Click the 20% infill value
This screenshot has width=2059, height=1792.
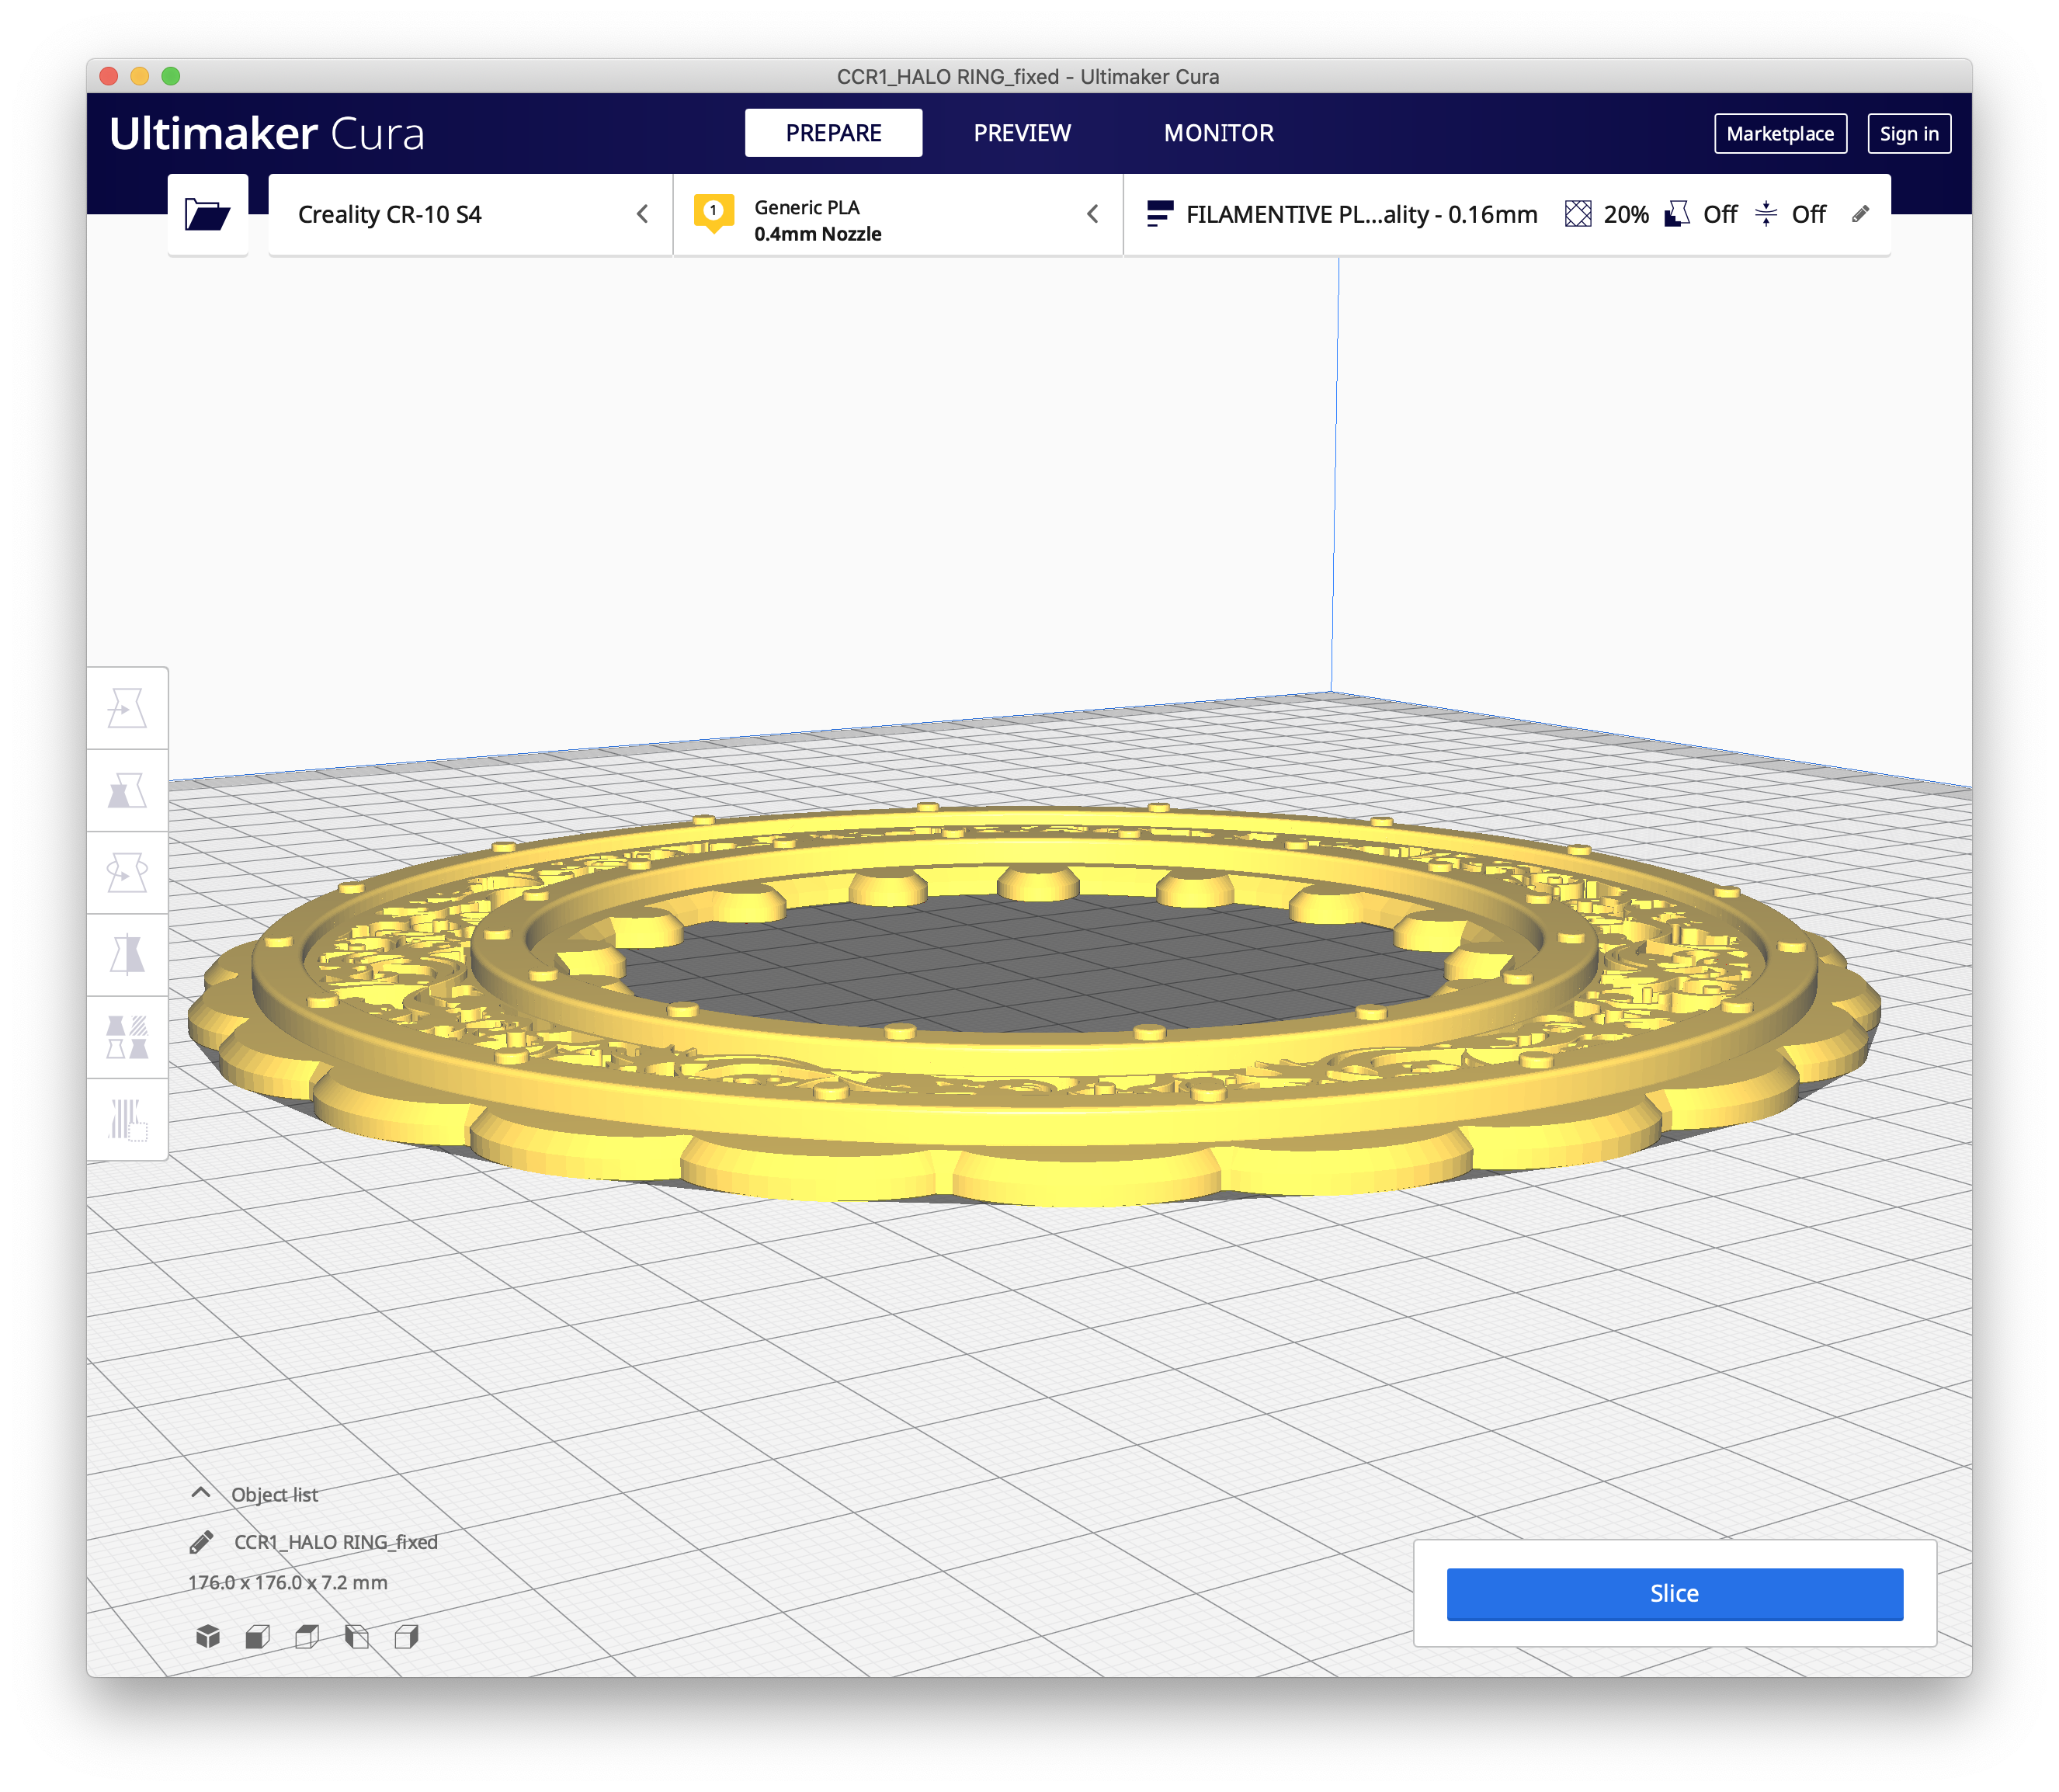[x=1626, y=214]
